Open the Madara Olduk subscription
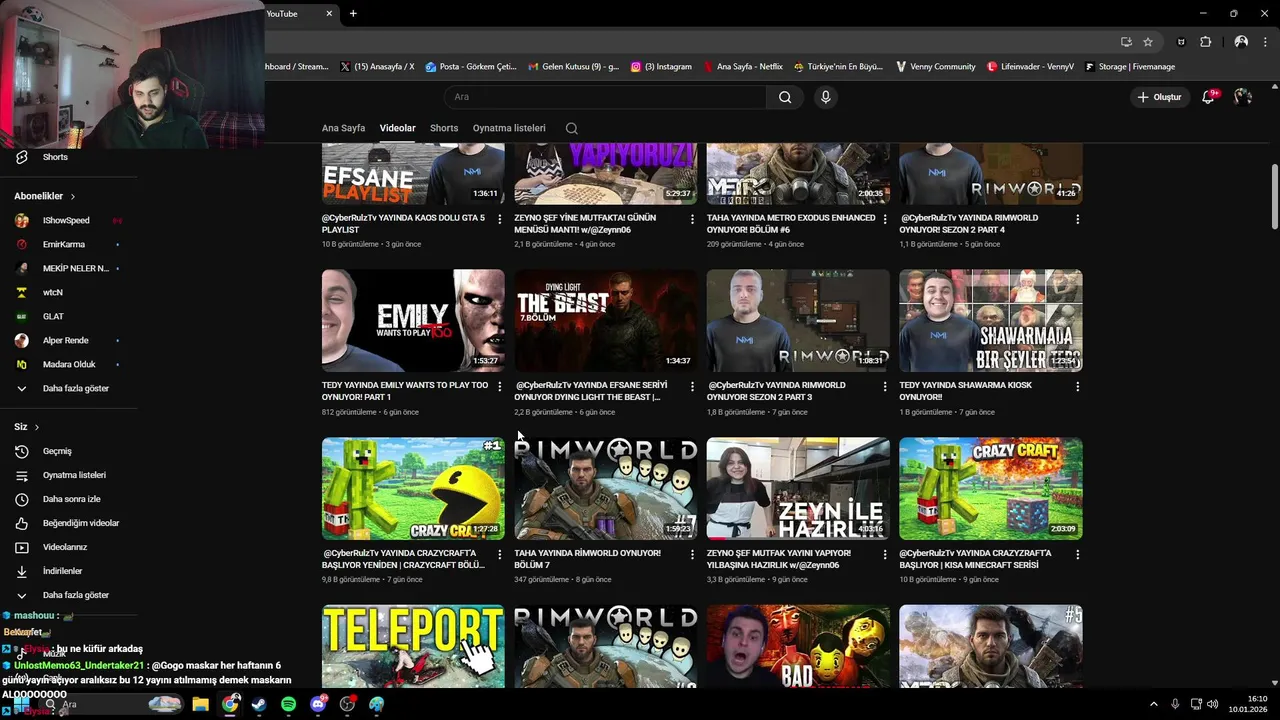Screen dimensions: 1280x720 (x=68, y=364)
